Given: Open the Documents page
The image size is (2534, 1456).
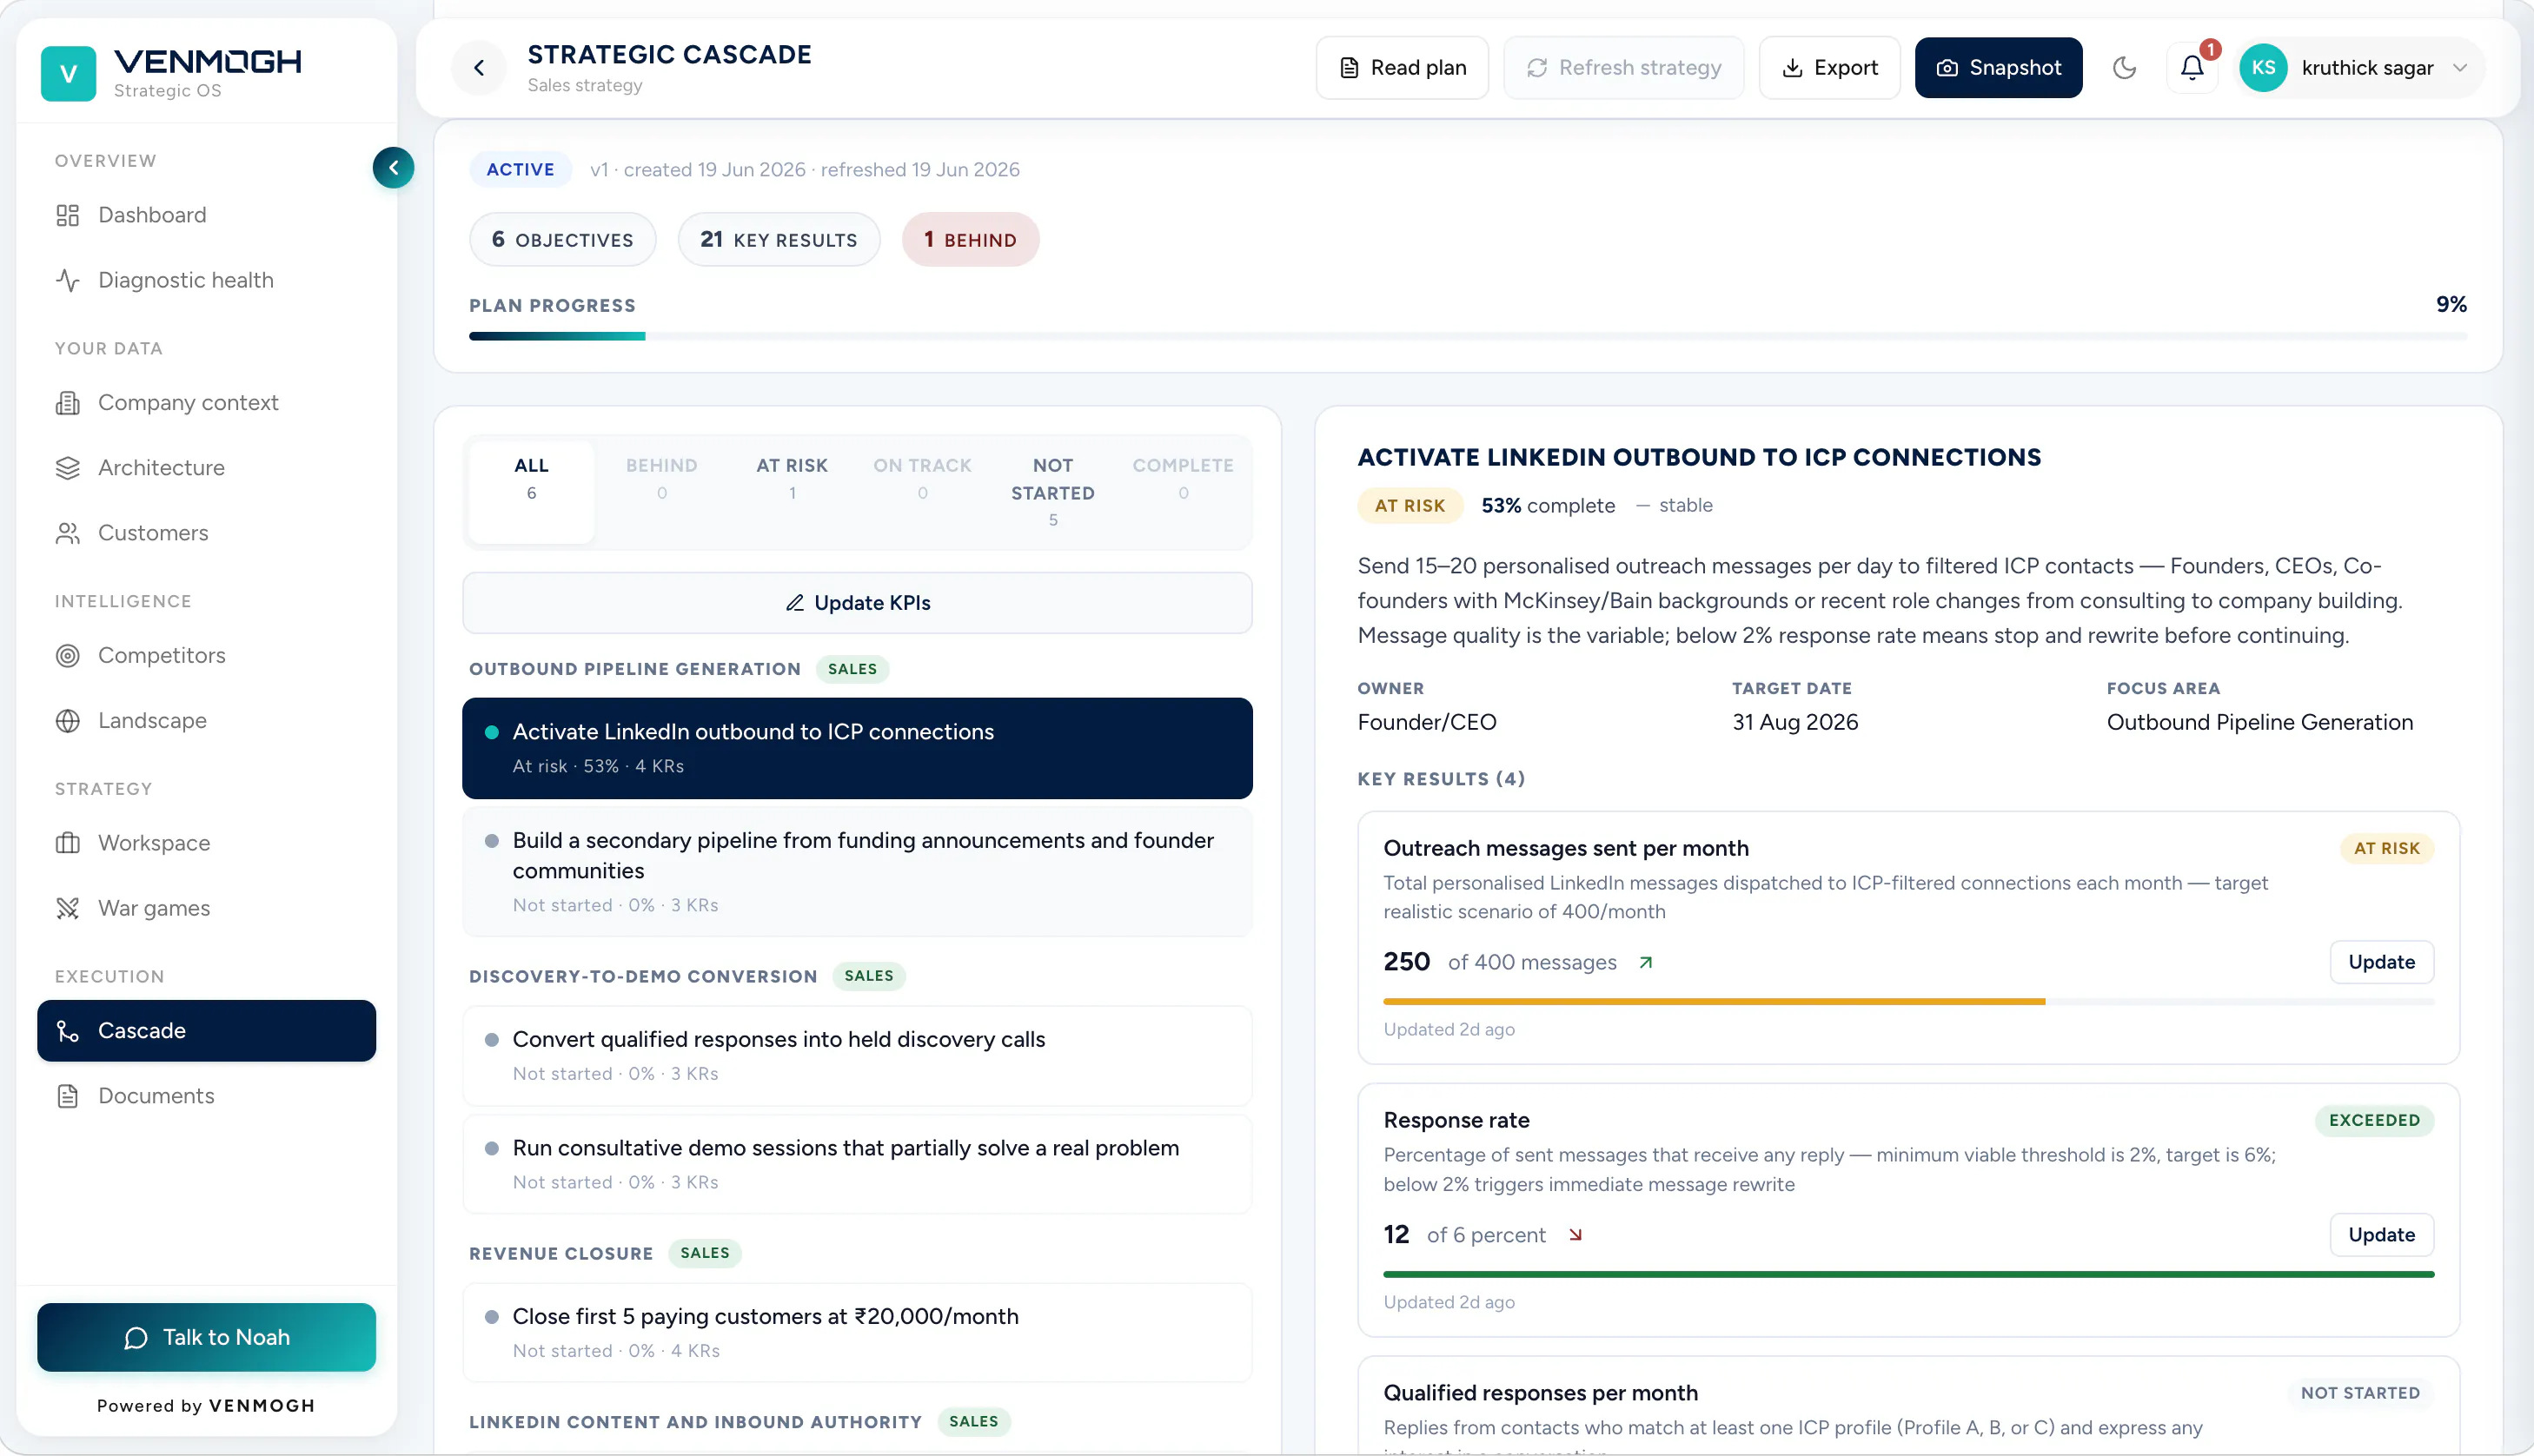Looking at the screenshot, I should (x=206, y=1096).
